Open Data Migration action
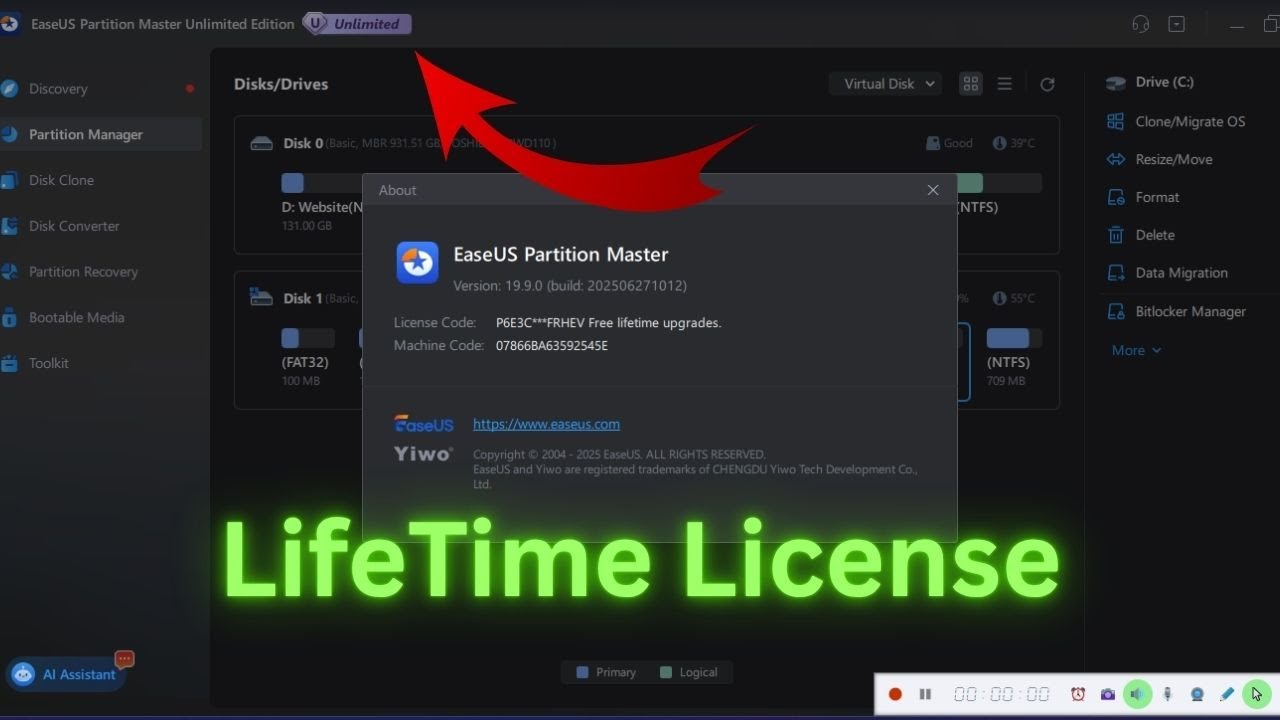 [x=1169, y=273]
